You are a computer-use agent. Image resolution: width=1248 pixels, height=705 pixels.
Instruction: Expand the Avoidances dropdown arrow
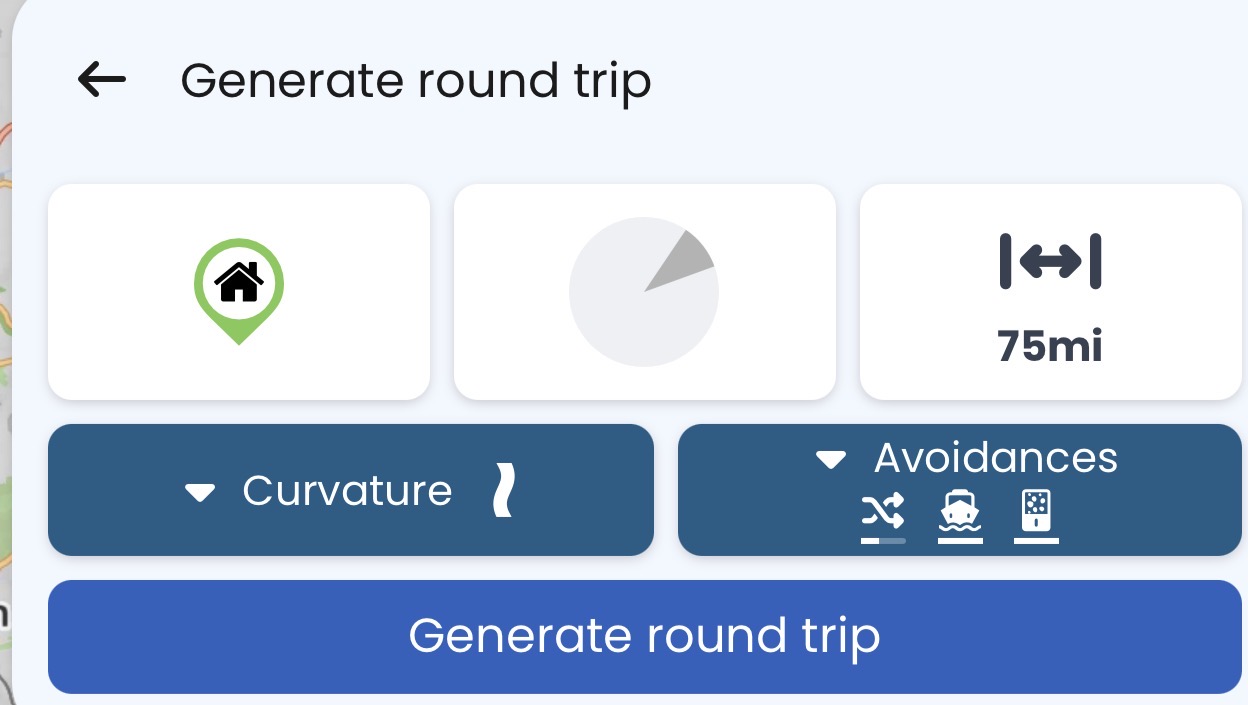coord(831,460)
